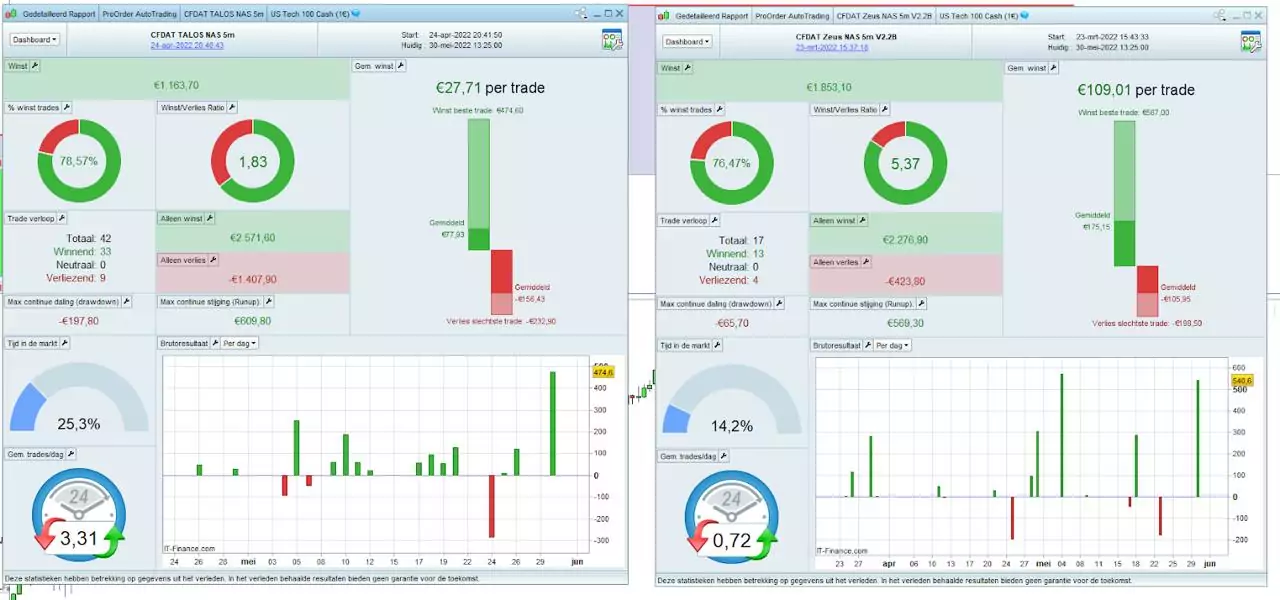Click the €2.571,60 winners-only amount
The width and height of the screenshot is (1280, 600).
click(x=252, y=237)
